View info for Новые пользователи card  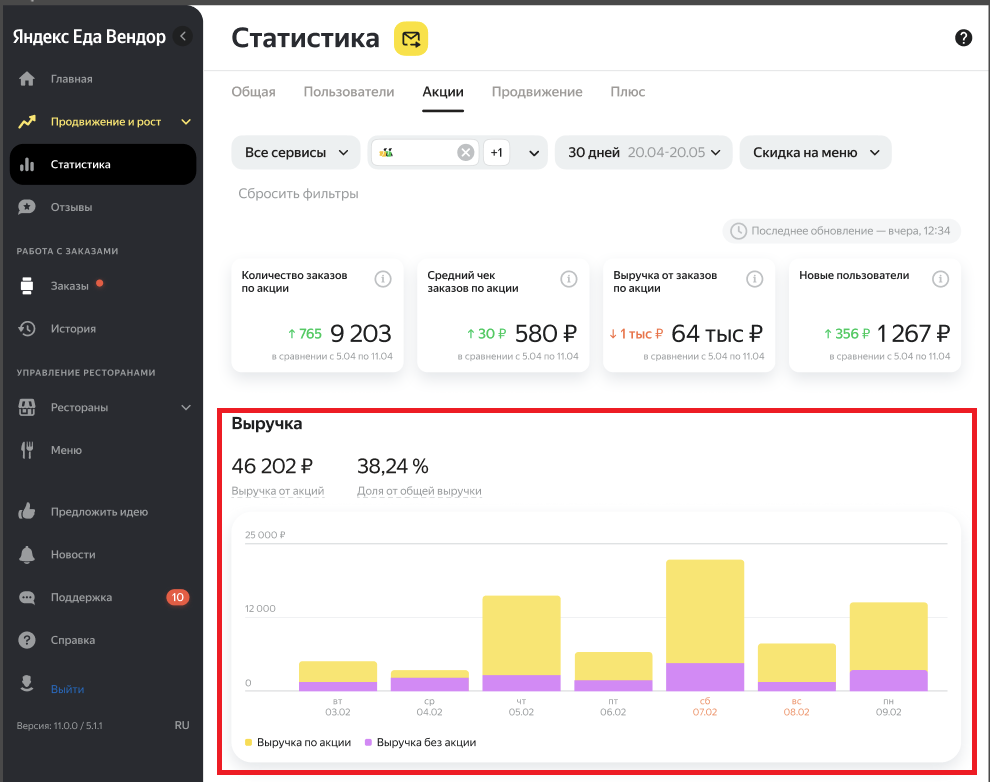coord(940,279)
